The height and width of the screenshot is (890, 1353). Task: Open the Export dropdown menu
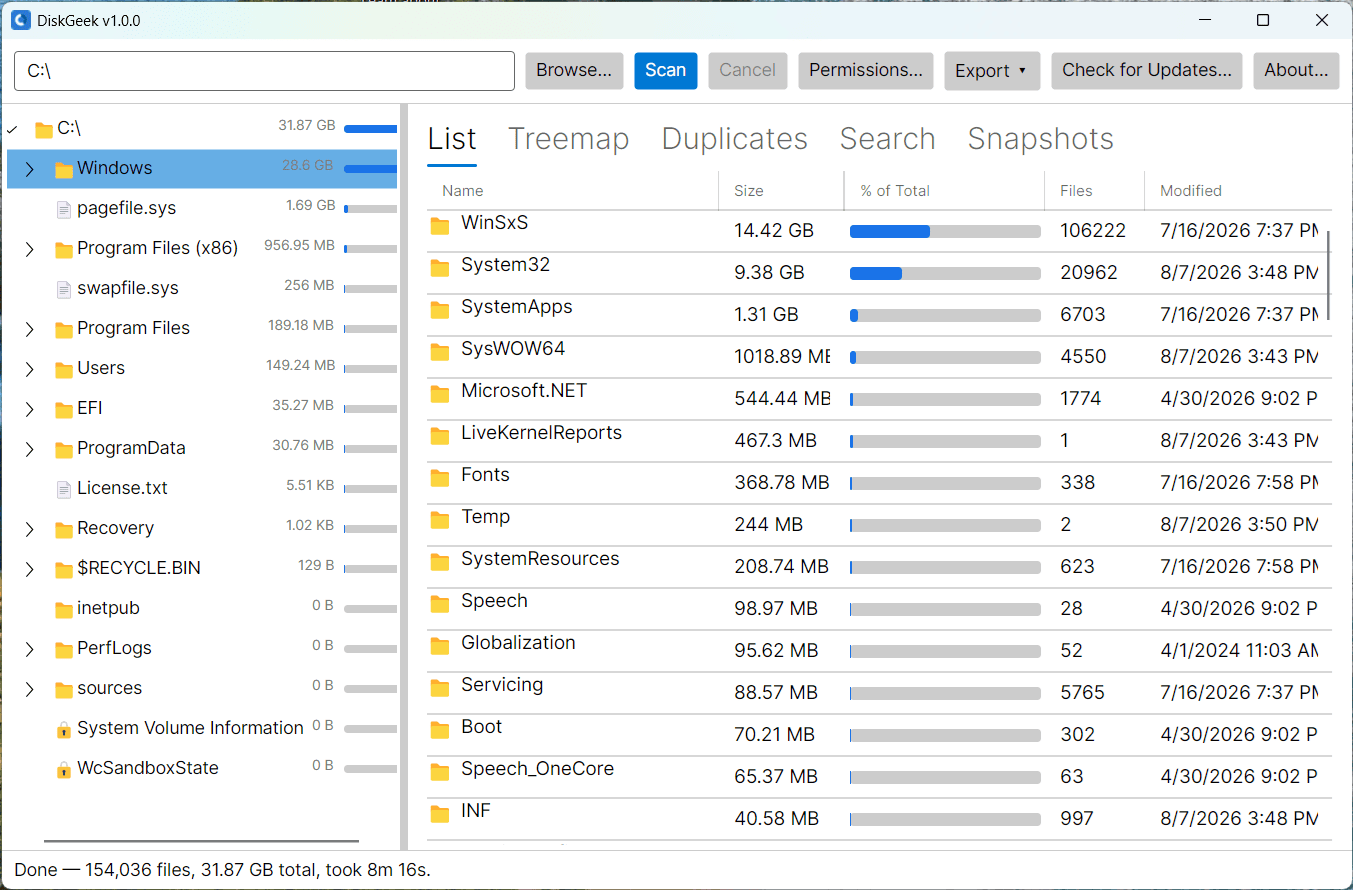coord(992,71)
